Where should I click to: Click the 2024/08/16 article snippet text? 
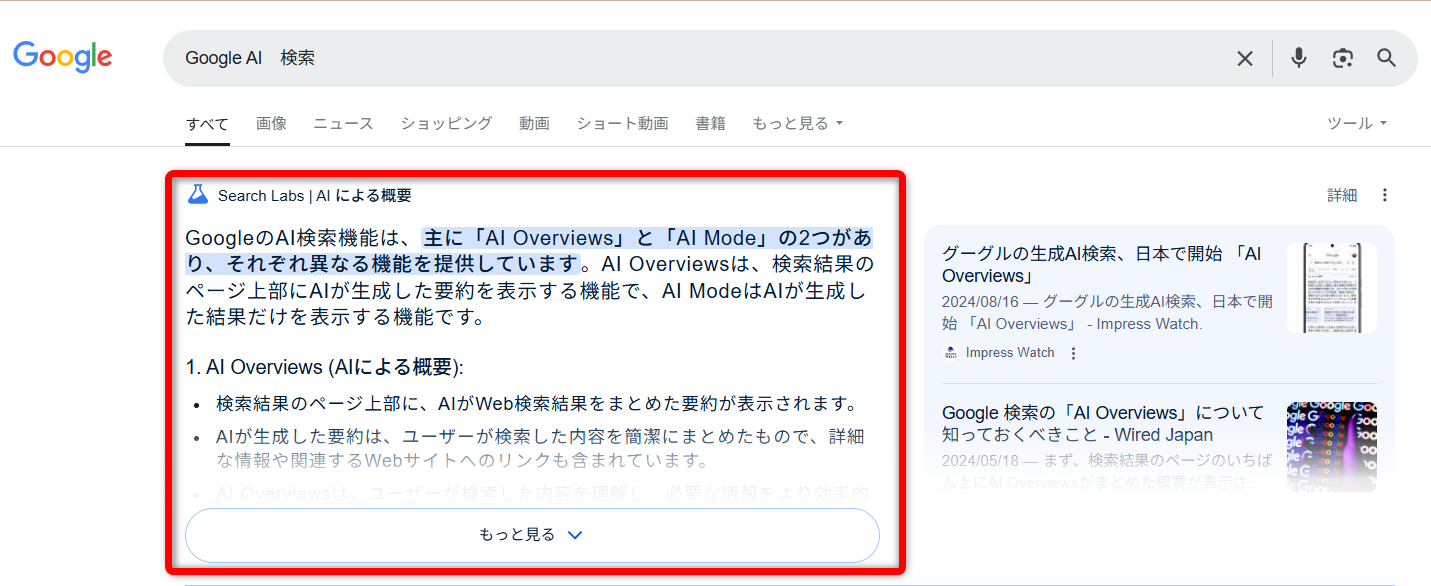pyautogui.click(x=1107, y=312)
